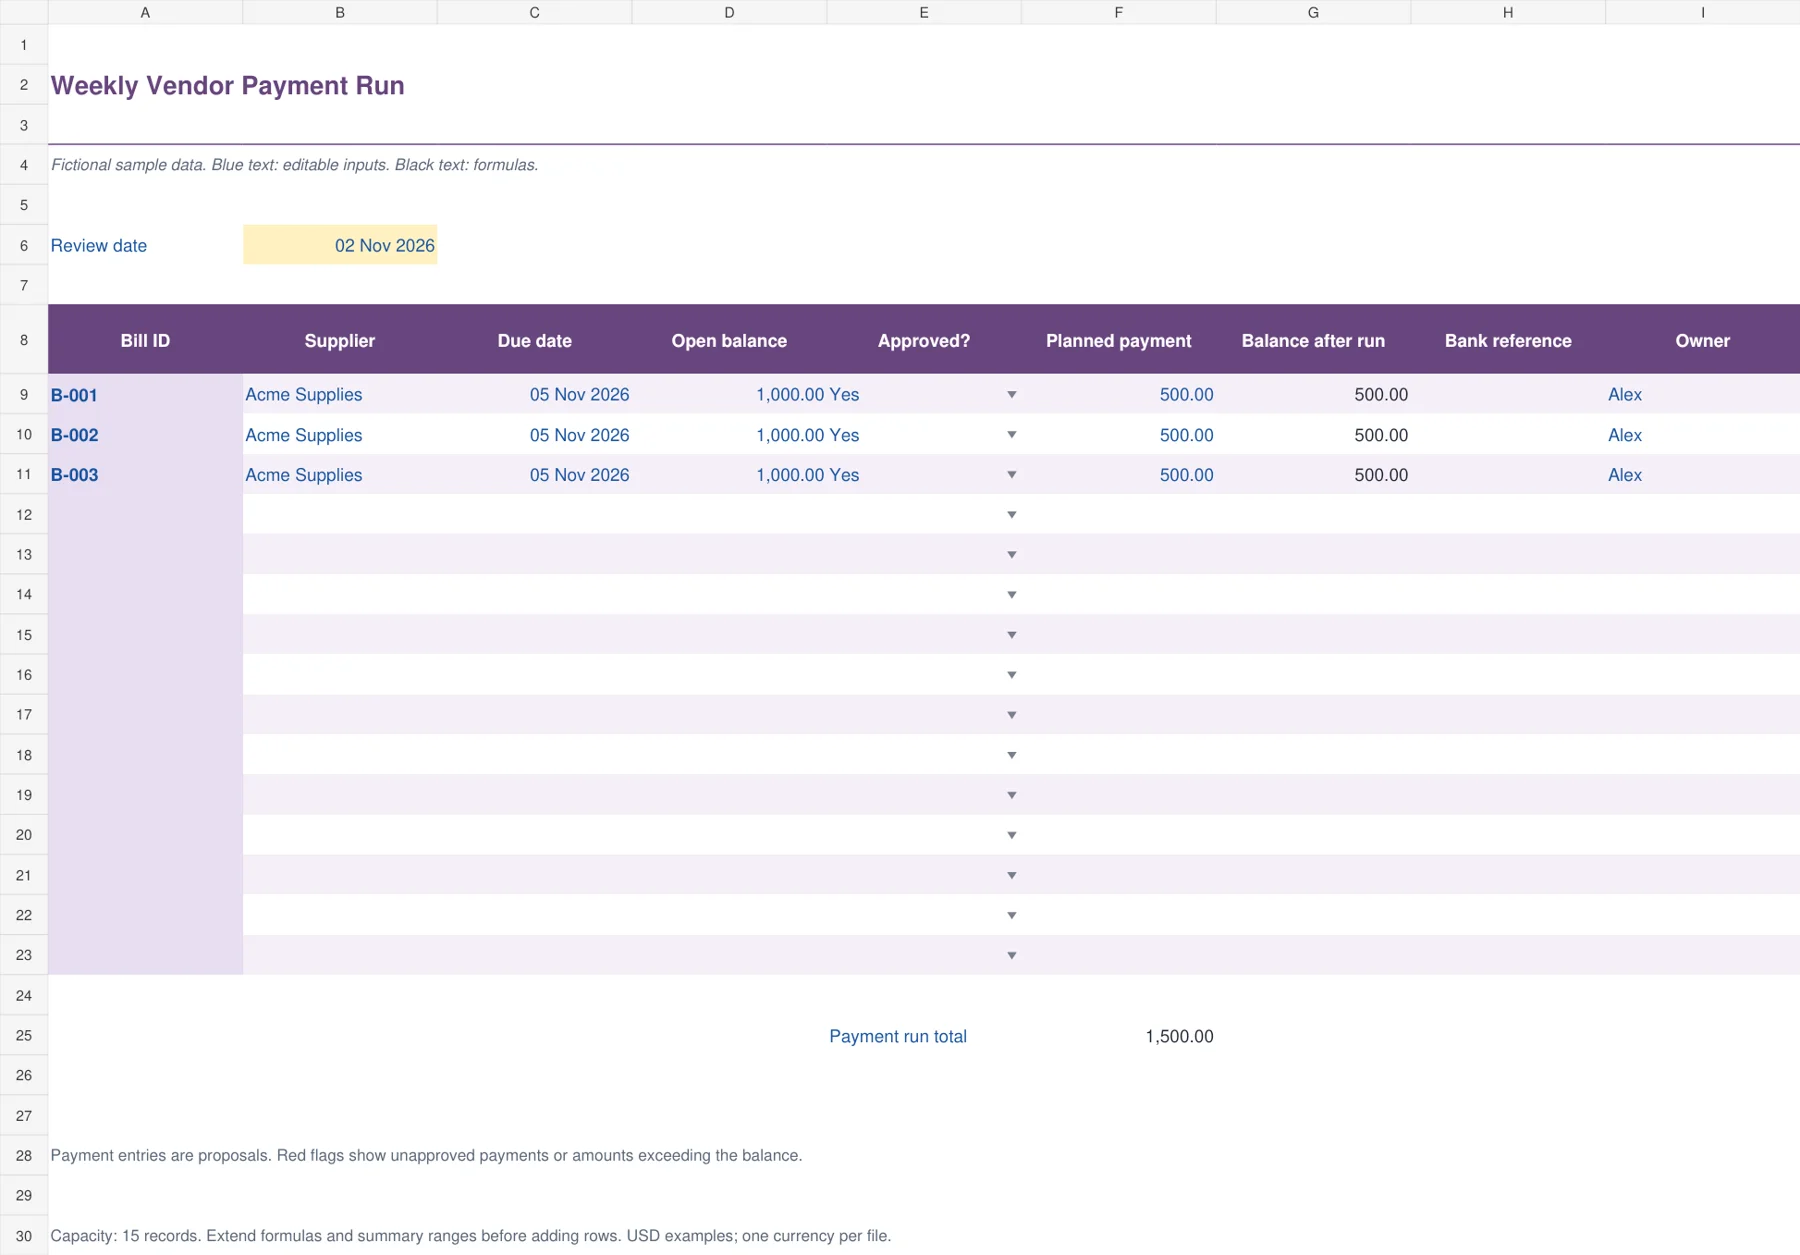The height and width of the screenshot is (1255, 1800).
Task: Open the Approved dropdown arrow in row 18
Action: click(1011, 755)
